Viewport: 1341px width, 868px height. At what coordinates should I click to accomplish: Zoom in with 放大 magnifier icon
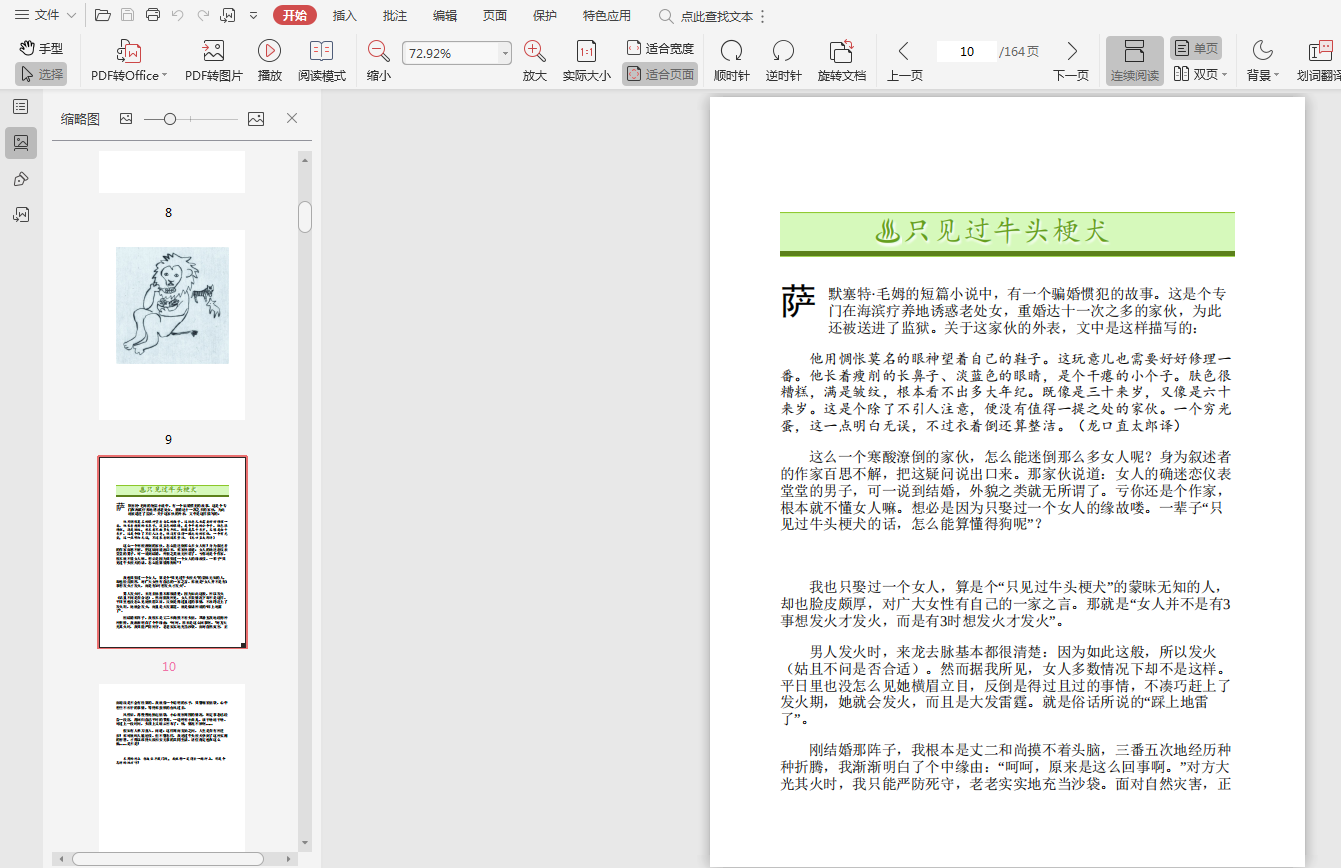click(535, 51)
